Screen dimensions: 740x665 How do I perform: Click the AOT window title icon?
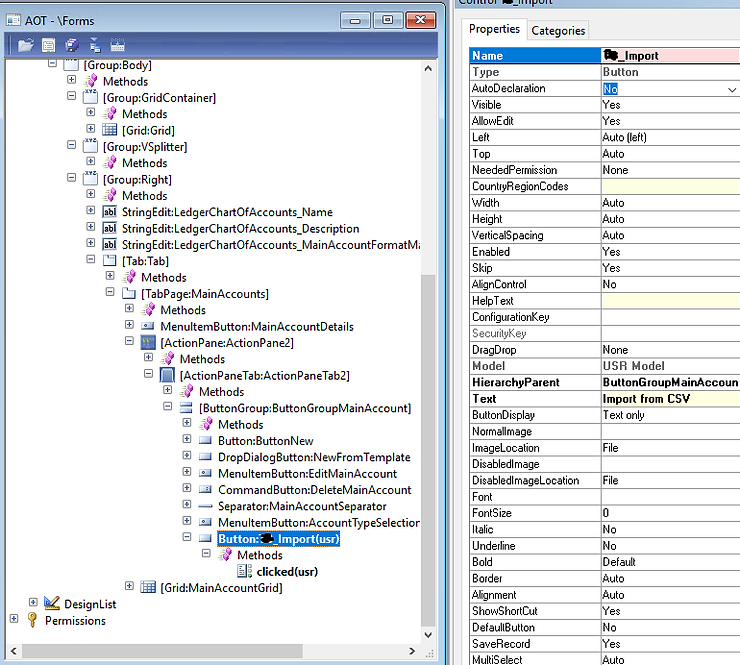(13, 20)
